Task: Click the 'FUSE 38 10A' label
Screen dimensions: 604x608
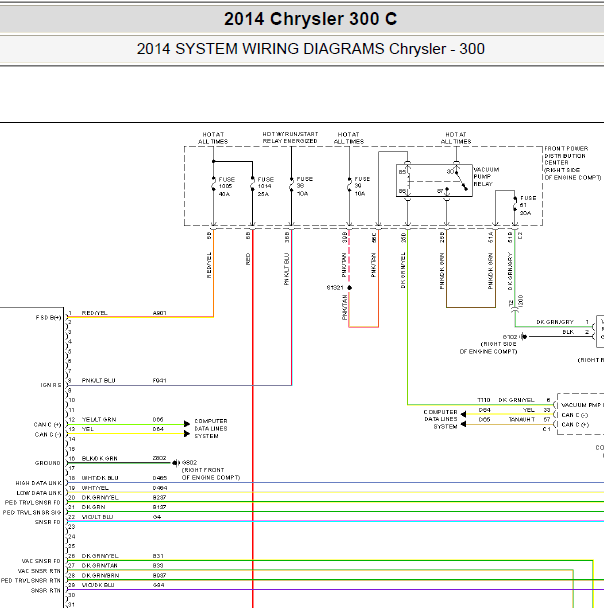Action: [x=304, y=186]
